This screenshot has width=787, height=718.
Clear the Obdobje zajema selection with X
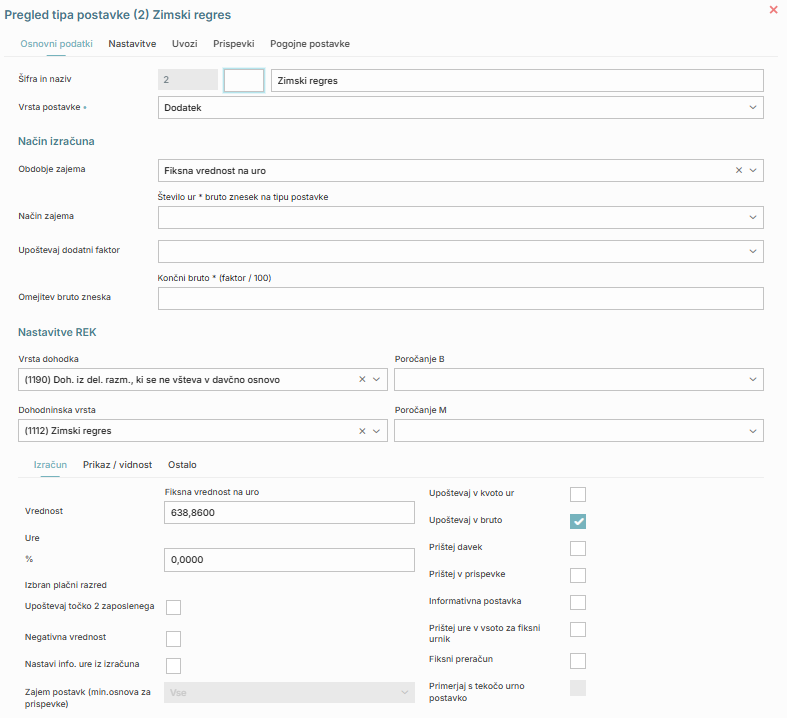pyautogui.click(x=739, y=171)
